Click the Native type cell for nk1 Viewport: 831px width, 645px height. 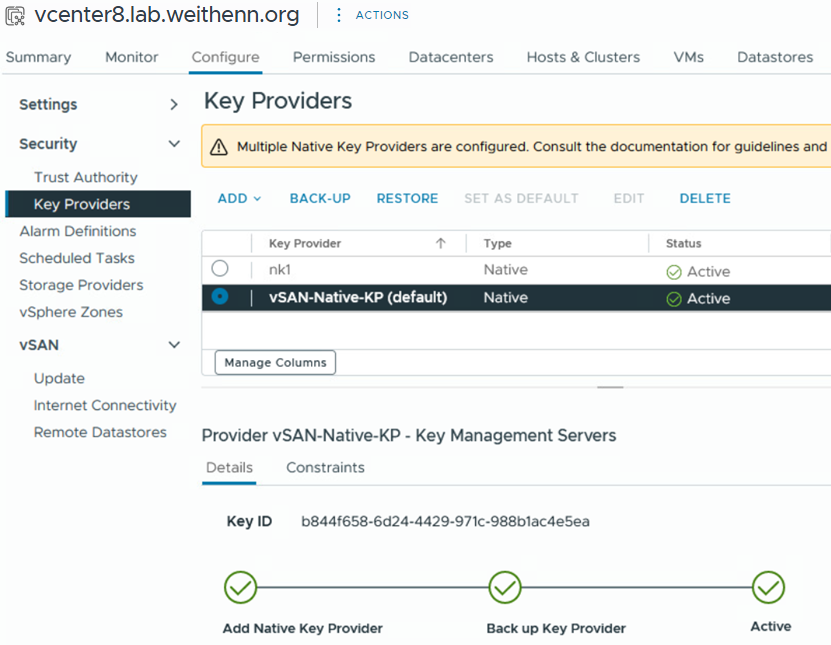point(506,270)
